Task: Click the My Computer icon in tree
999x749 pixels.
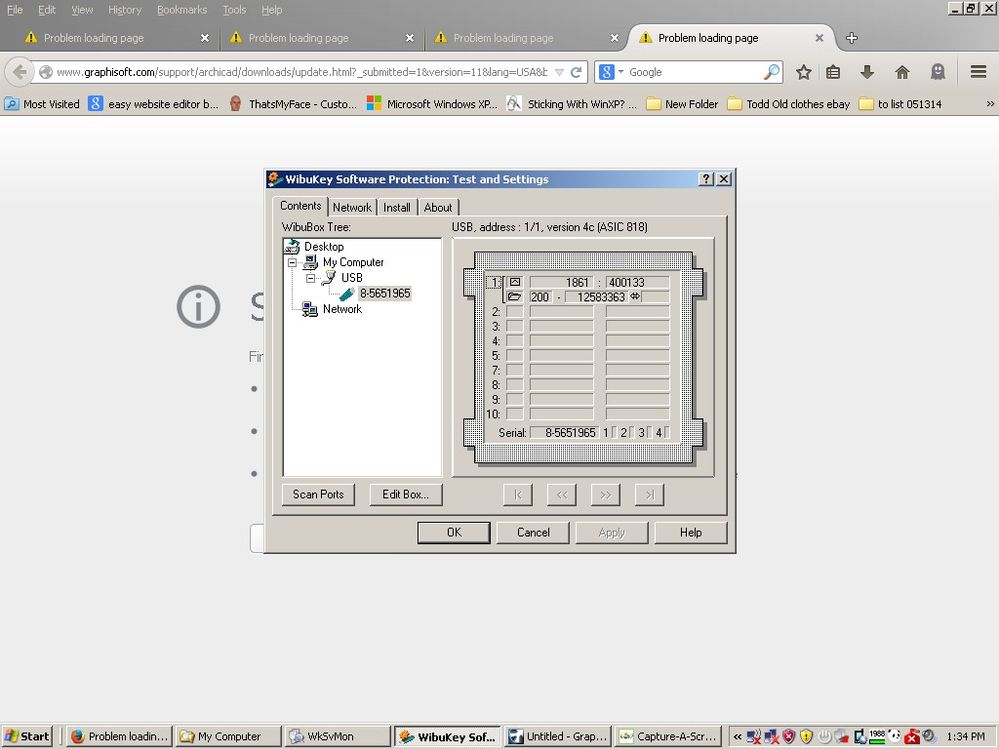Action: [310, 262]
